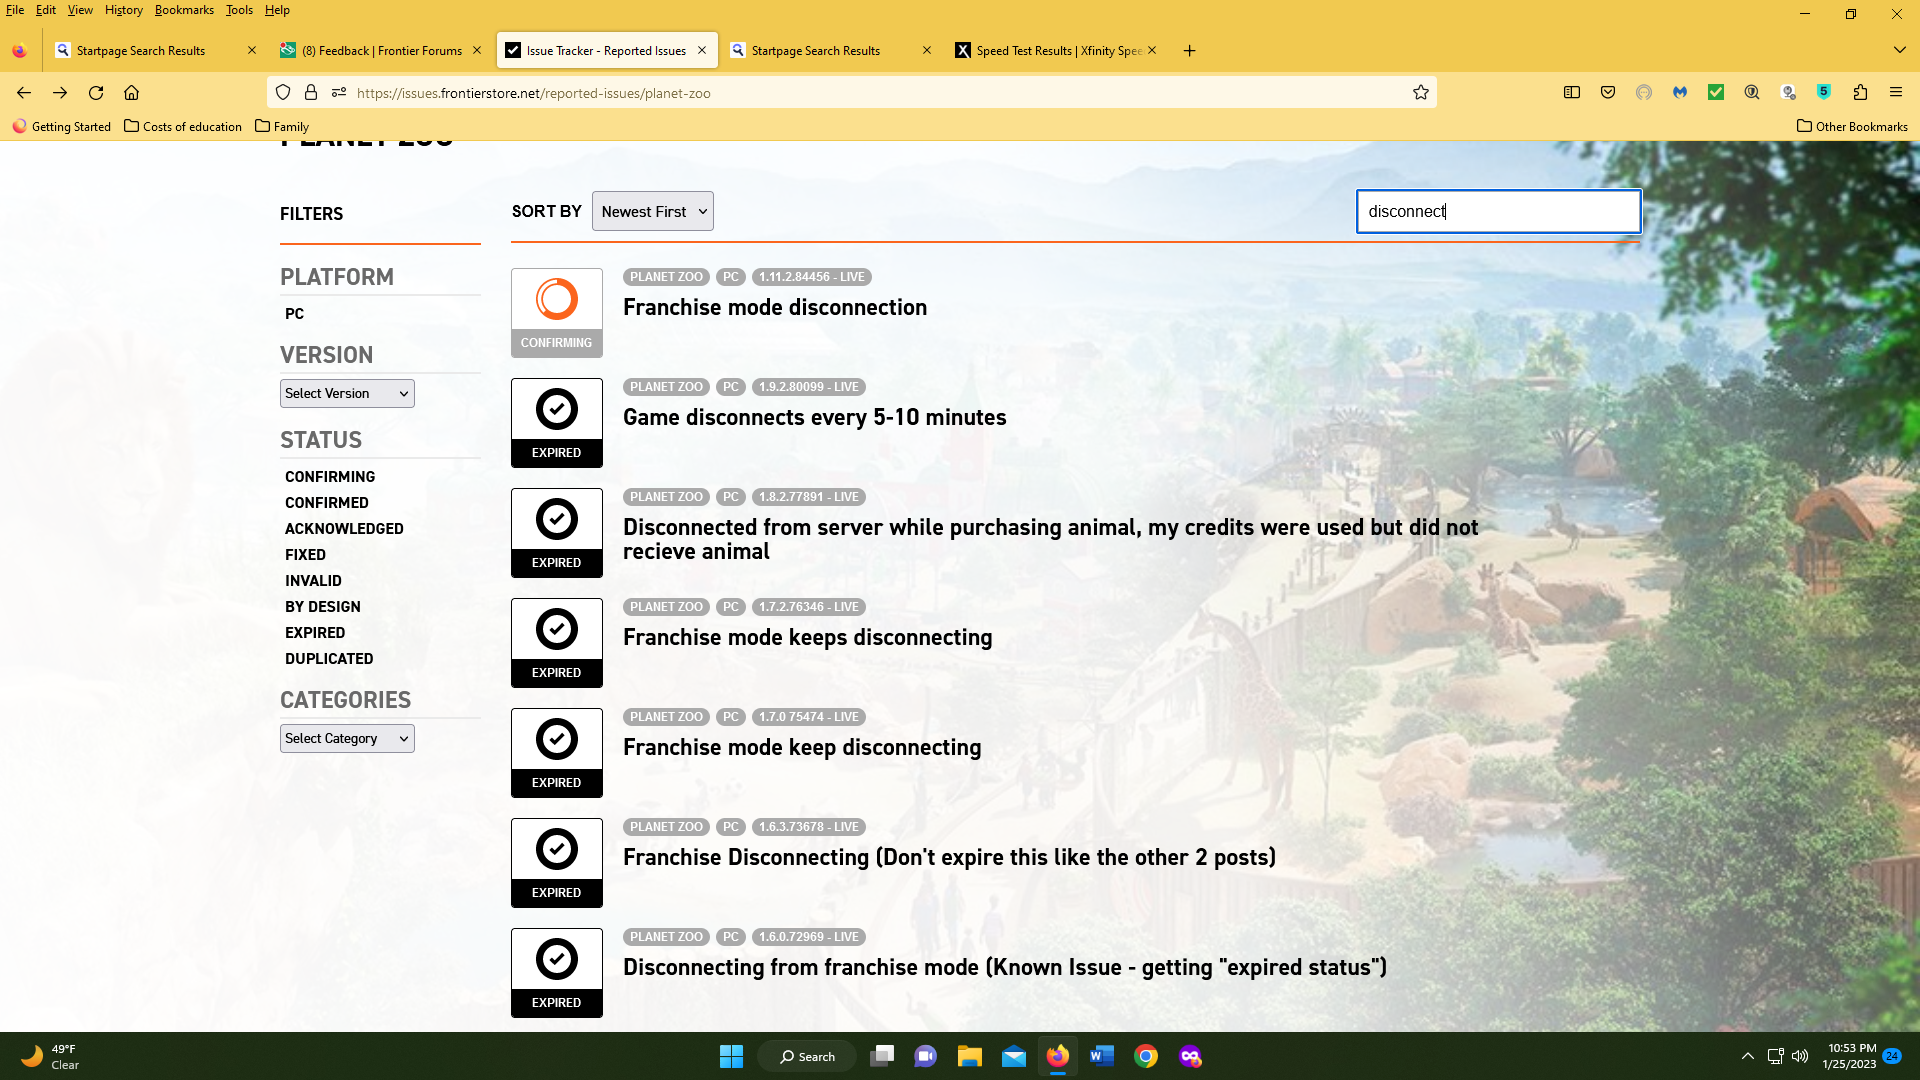Open the weather widget showing 49°F Clear
This screenshot has width=1920, height=1080.
[50, 1056]
